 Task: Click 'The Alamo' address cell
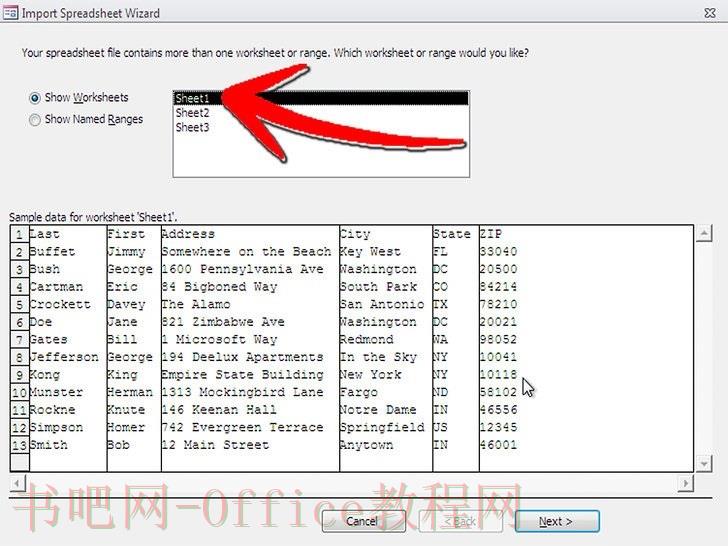(250, 305)
